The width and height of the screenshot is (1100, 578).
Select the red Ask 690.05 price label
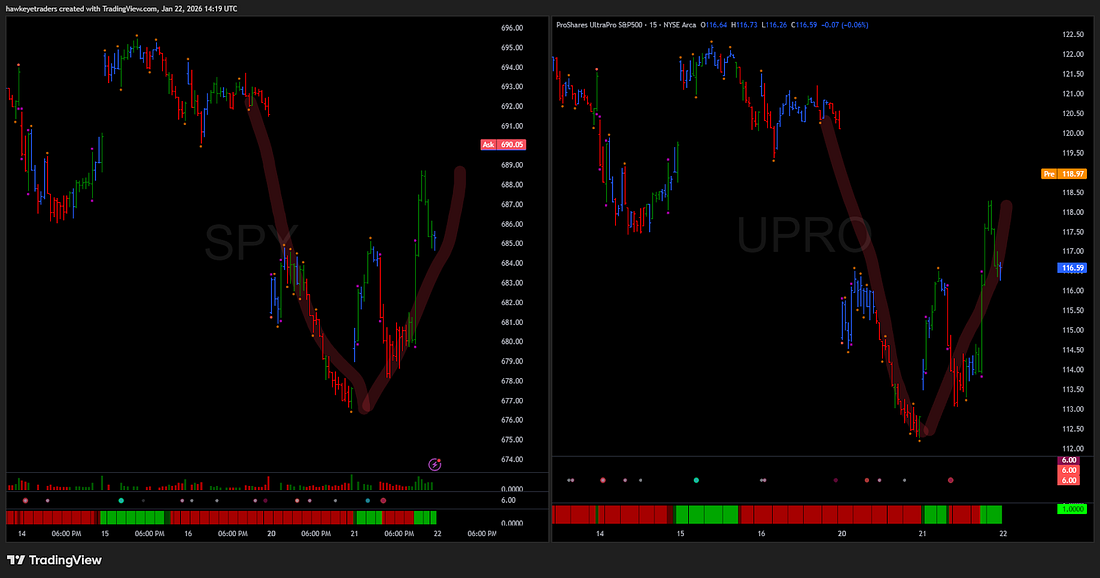[502, 144]
